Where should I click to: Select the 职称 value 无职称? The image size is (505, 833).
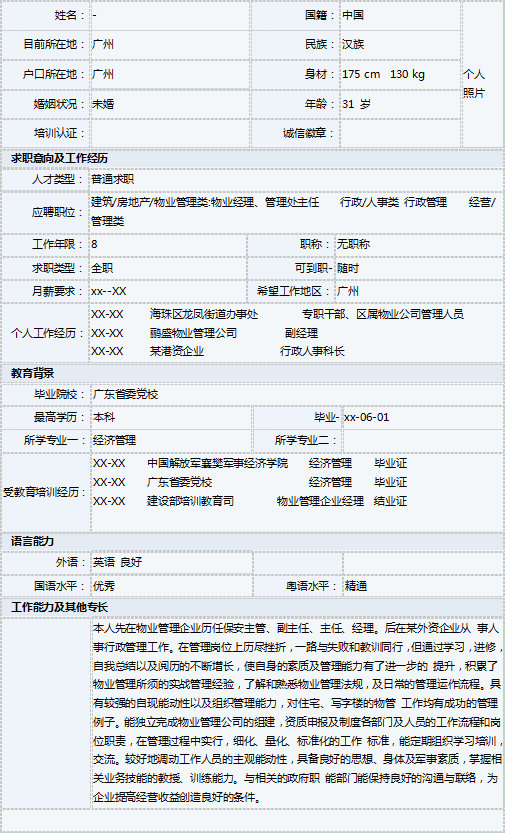tap(354, 244)
